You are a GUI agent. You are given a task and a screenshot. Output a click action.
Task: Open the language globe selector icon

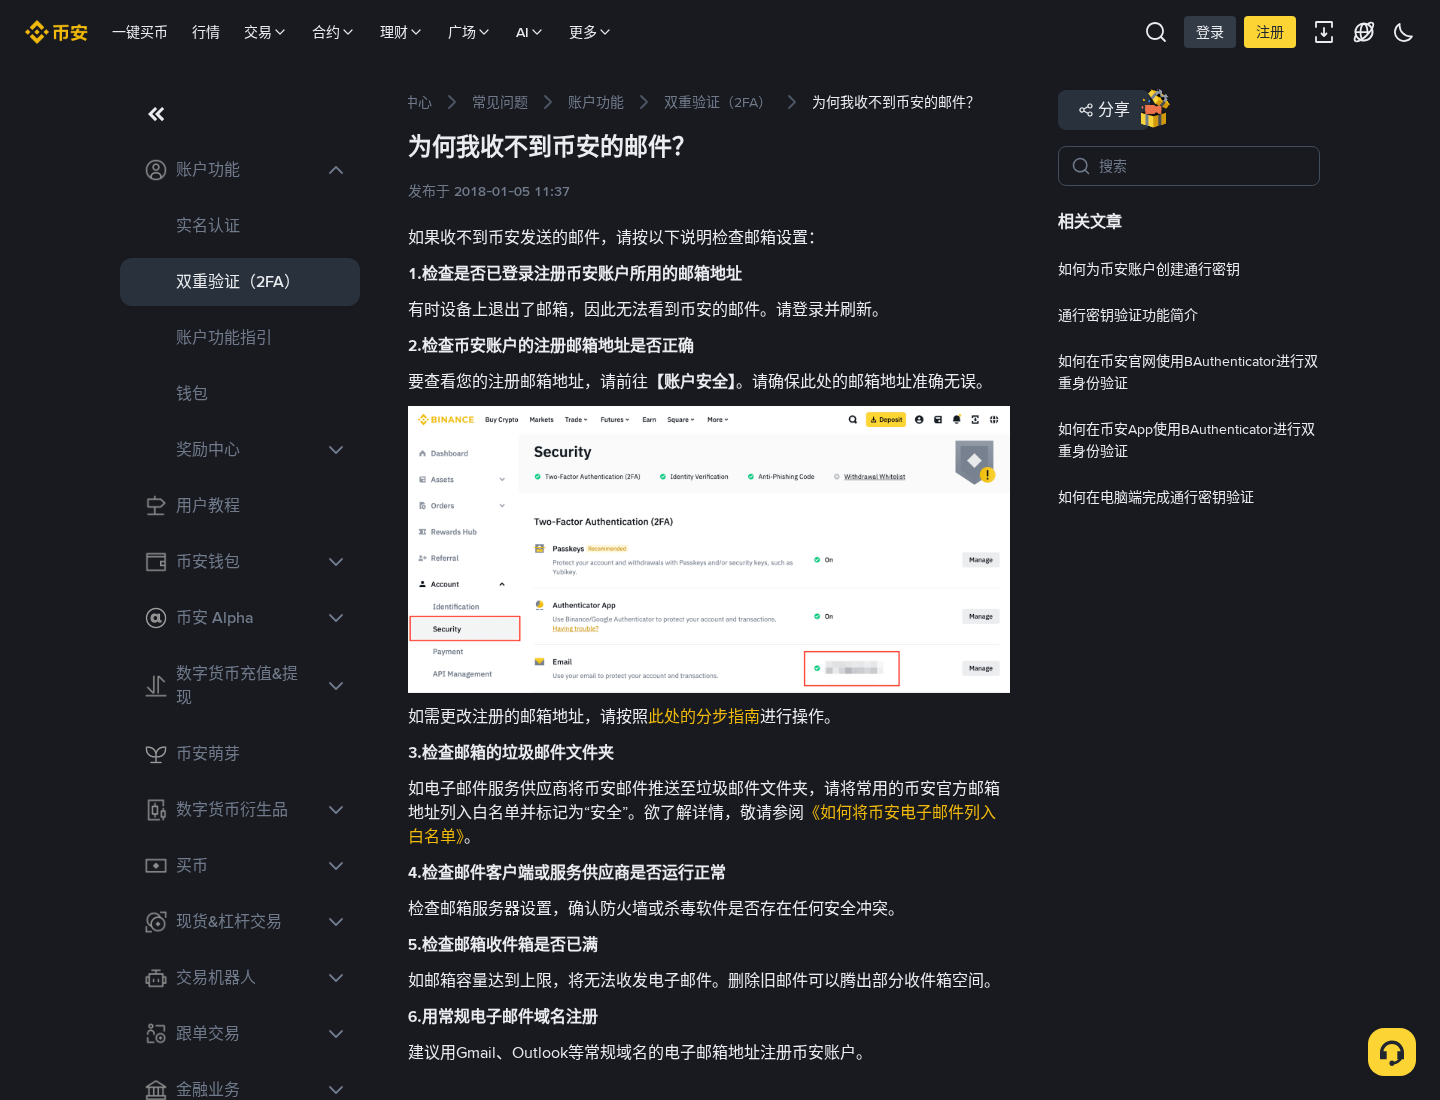coord(1364,32)
